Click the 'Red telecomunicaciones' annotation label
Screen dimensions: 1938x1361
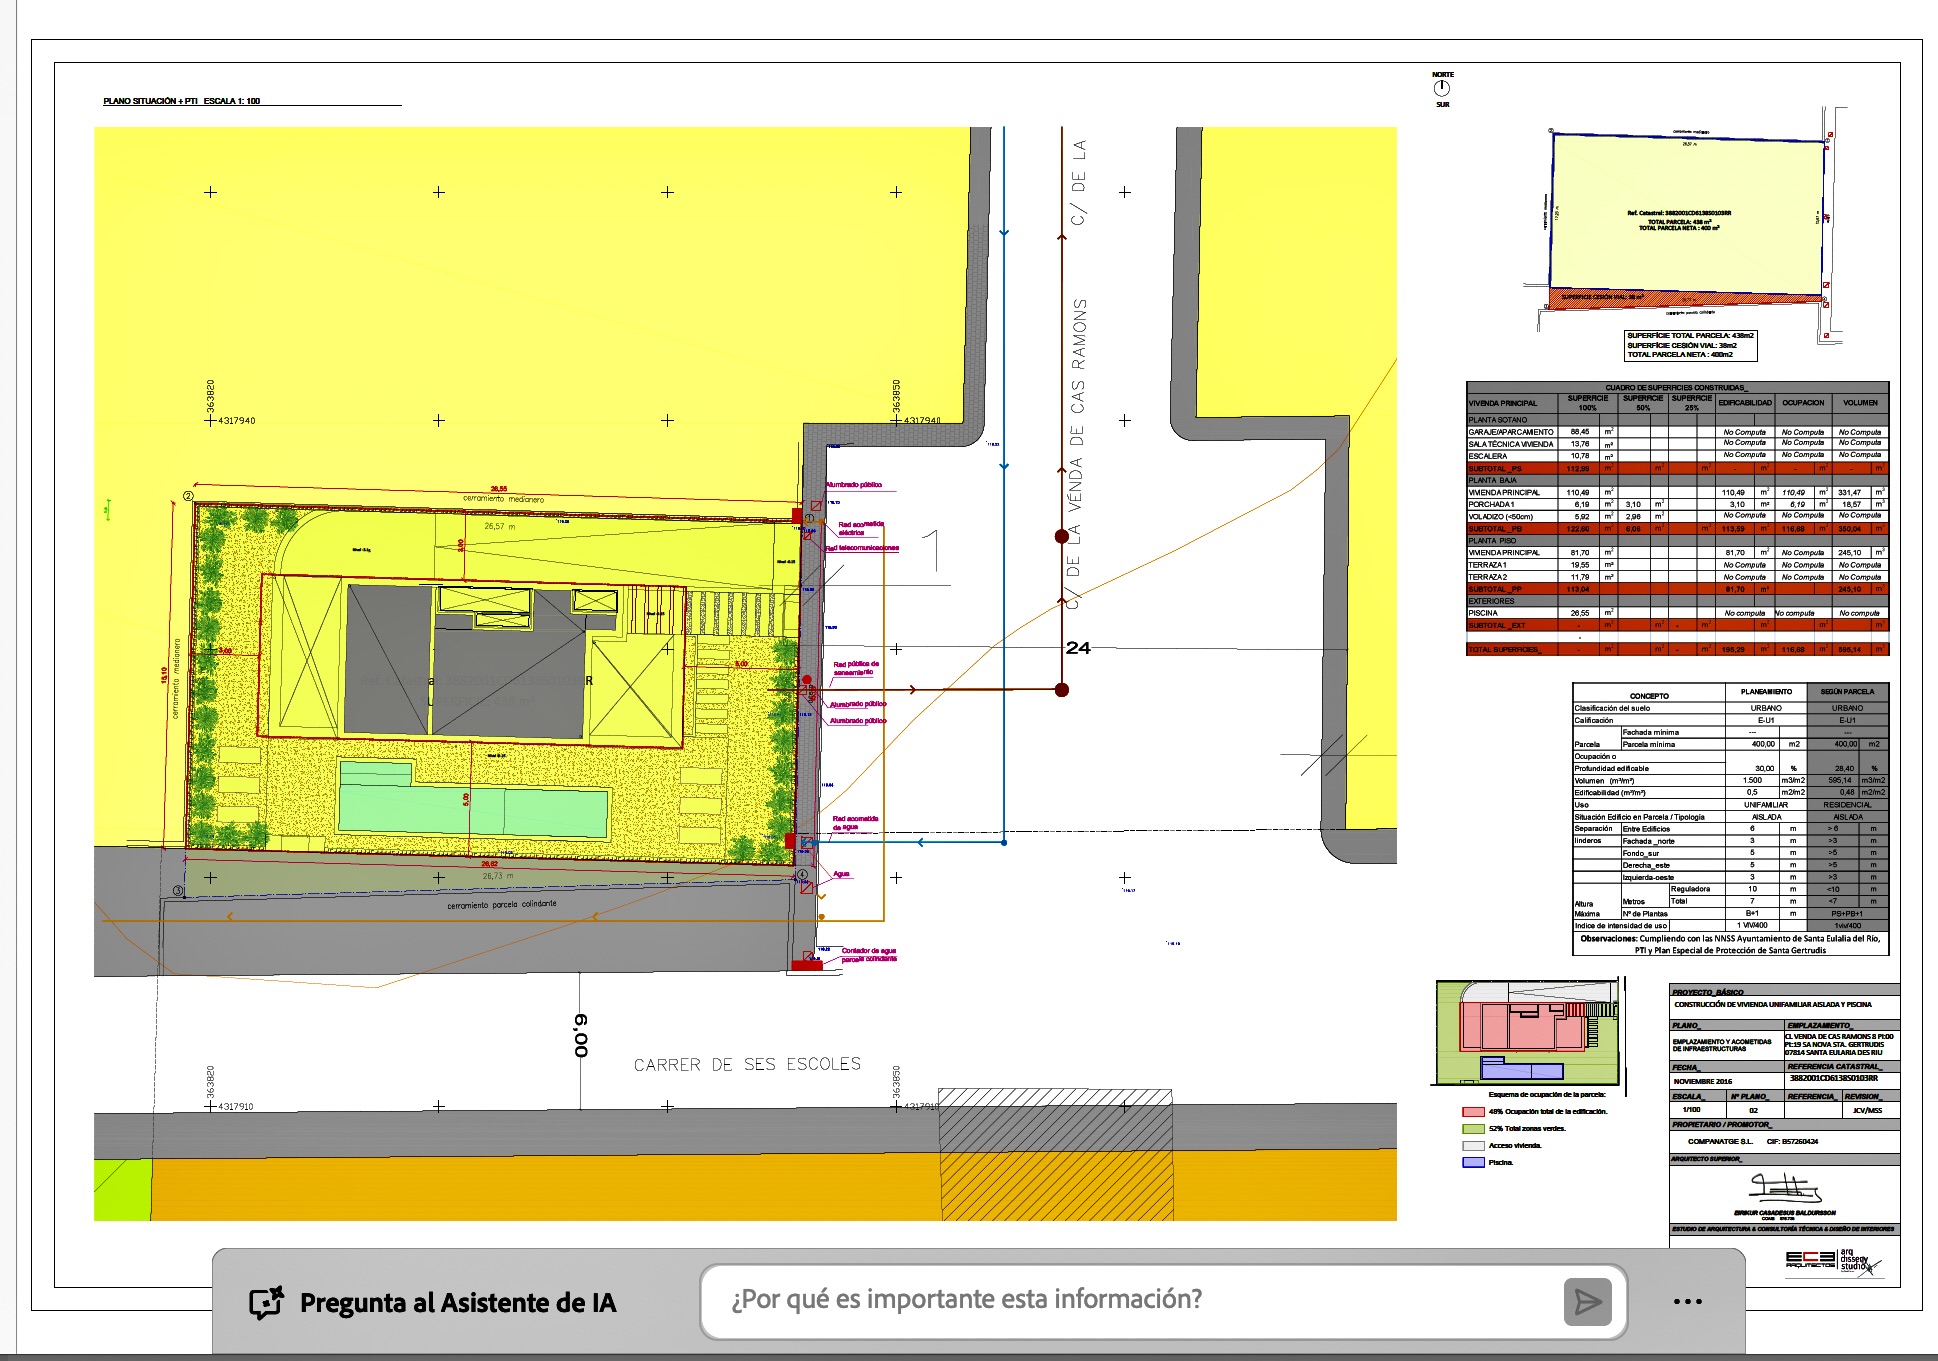(x=862, y=548)
